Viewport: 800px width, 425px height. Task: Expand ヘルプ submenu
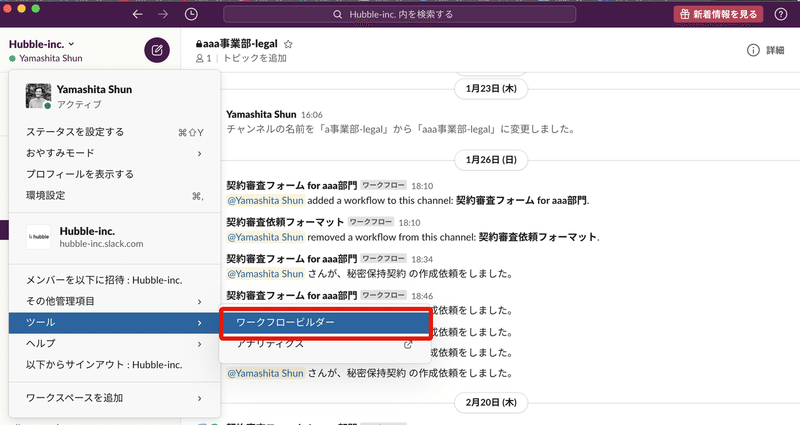115,344
